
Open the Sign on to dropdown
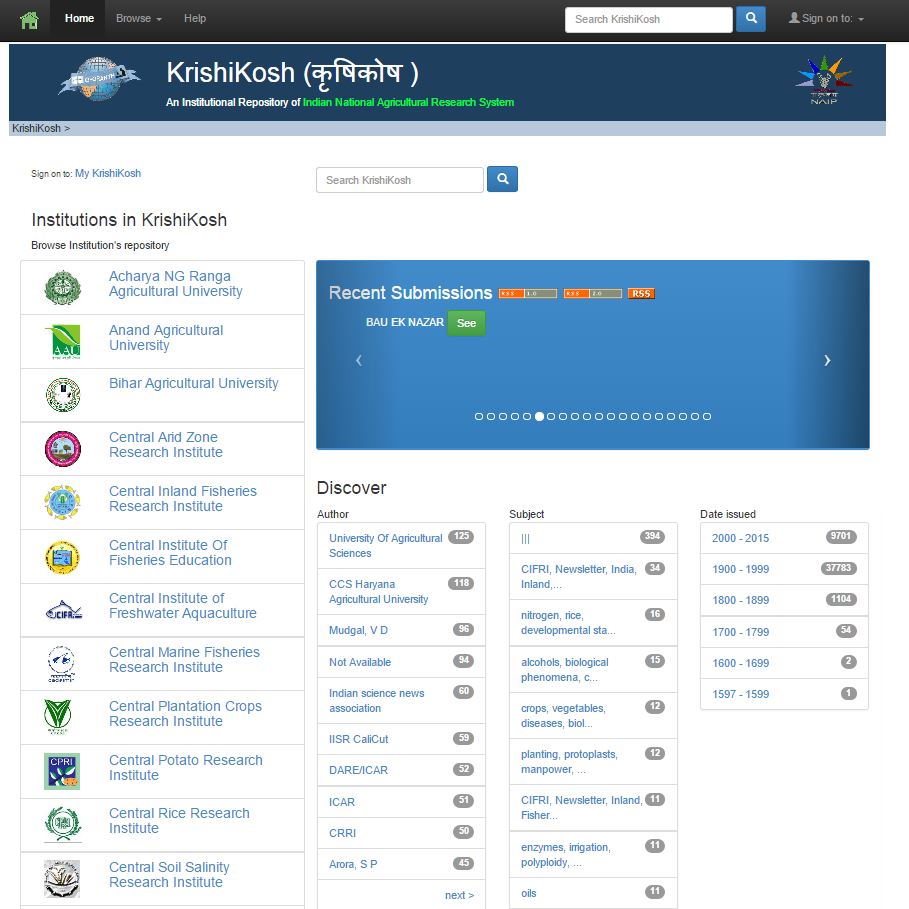pos(826,19)
